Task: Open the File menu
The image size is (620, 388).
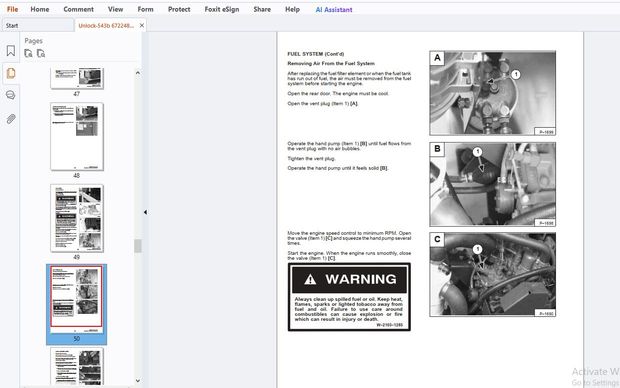Action: 12,9
